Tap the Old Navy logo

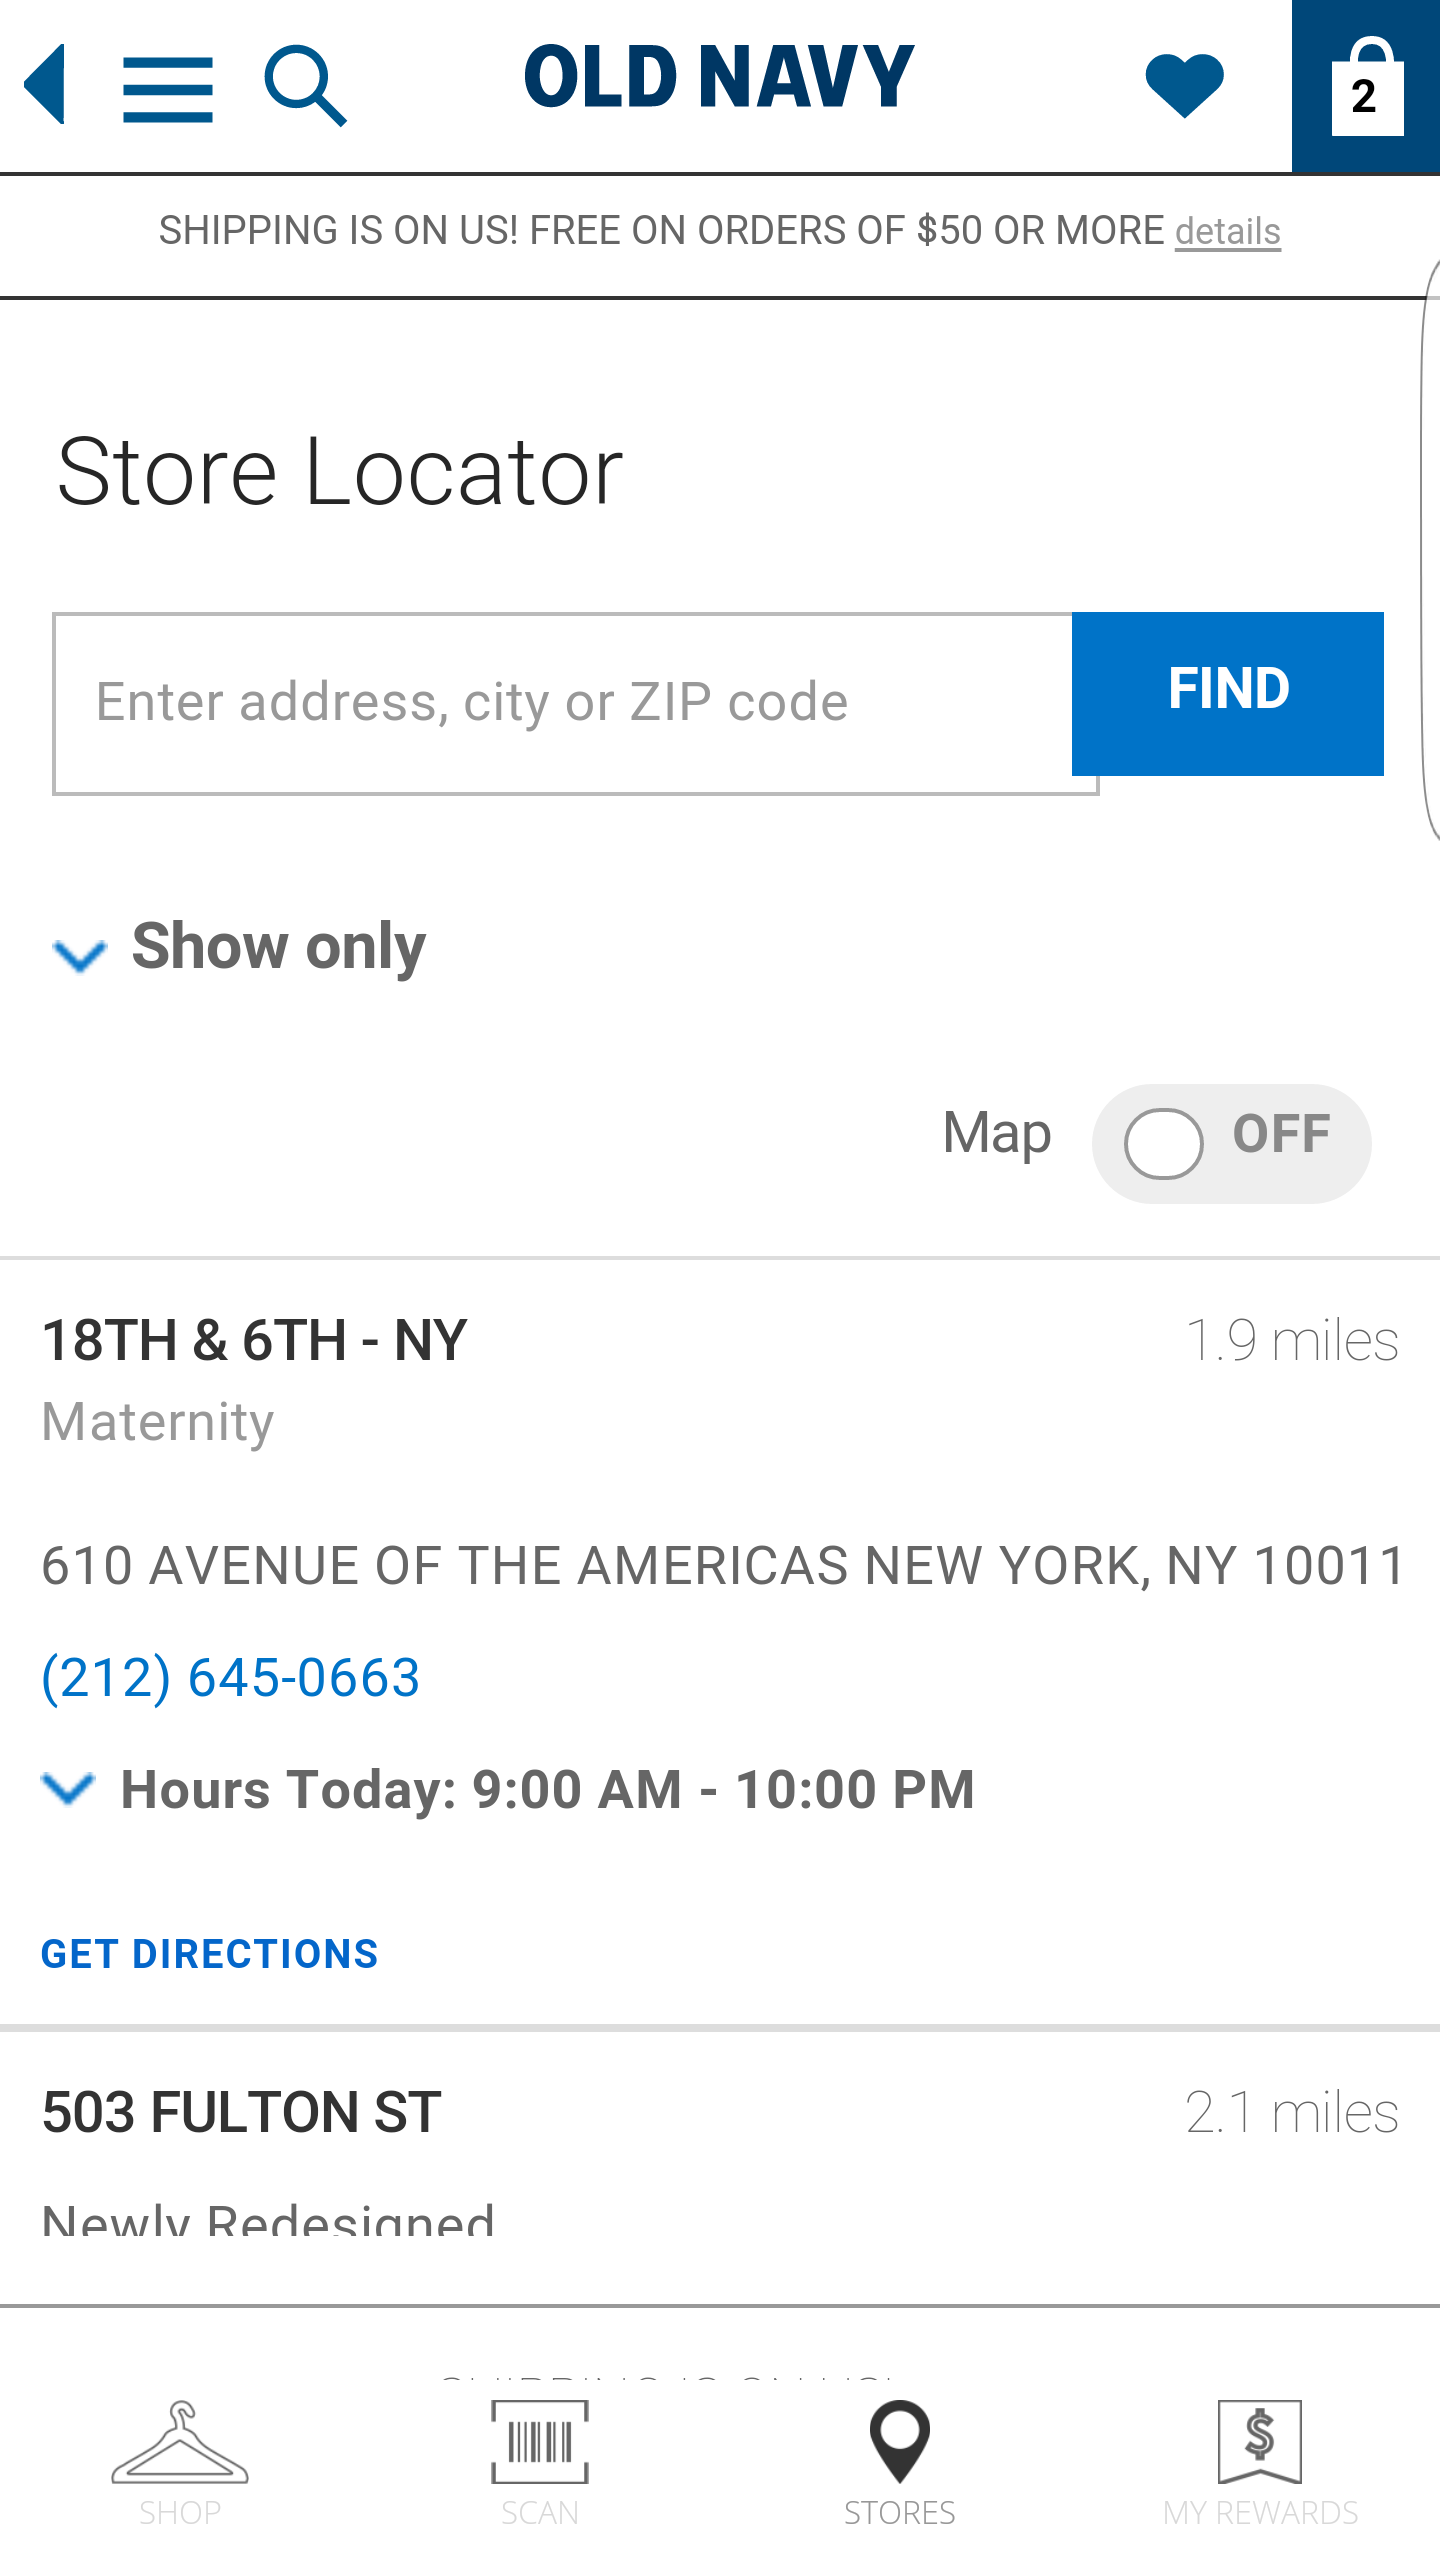[719, 78]
